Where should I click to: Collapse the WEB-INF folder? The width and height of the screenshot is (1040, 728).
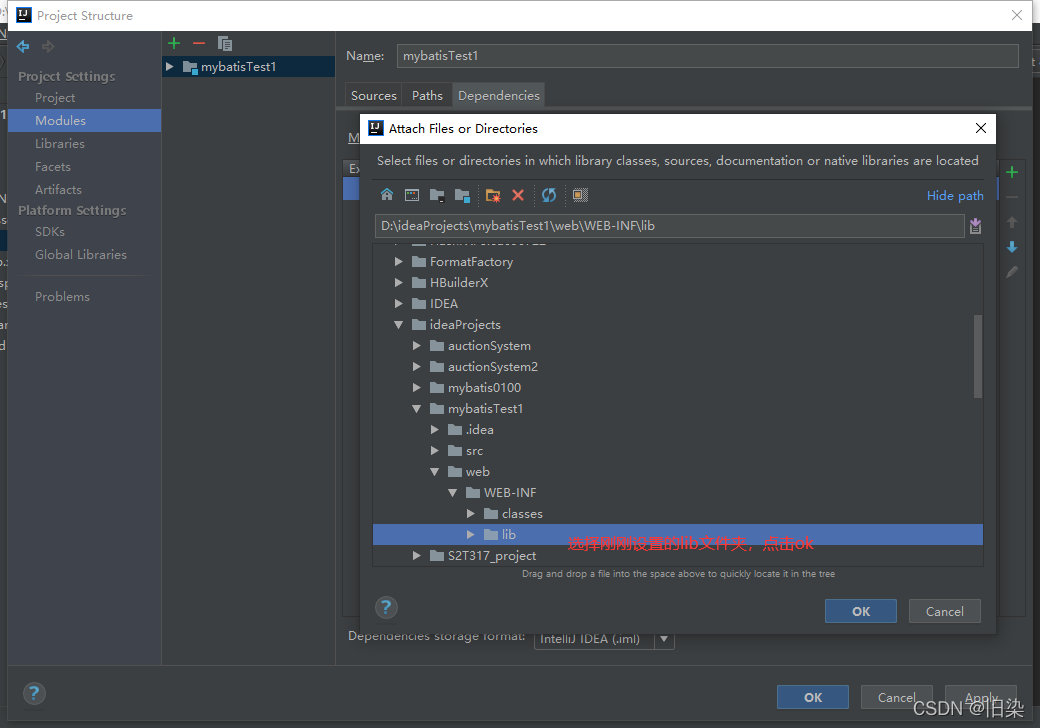pyautogui.click(x=452, y=493)
